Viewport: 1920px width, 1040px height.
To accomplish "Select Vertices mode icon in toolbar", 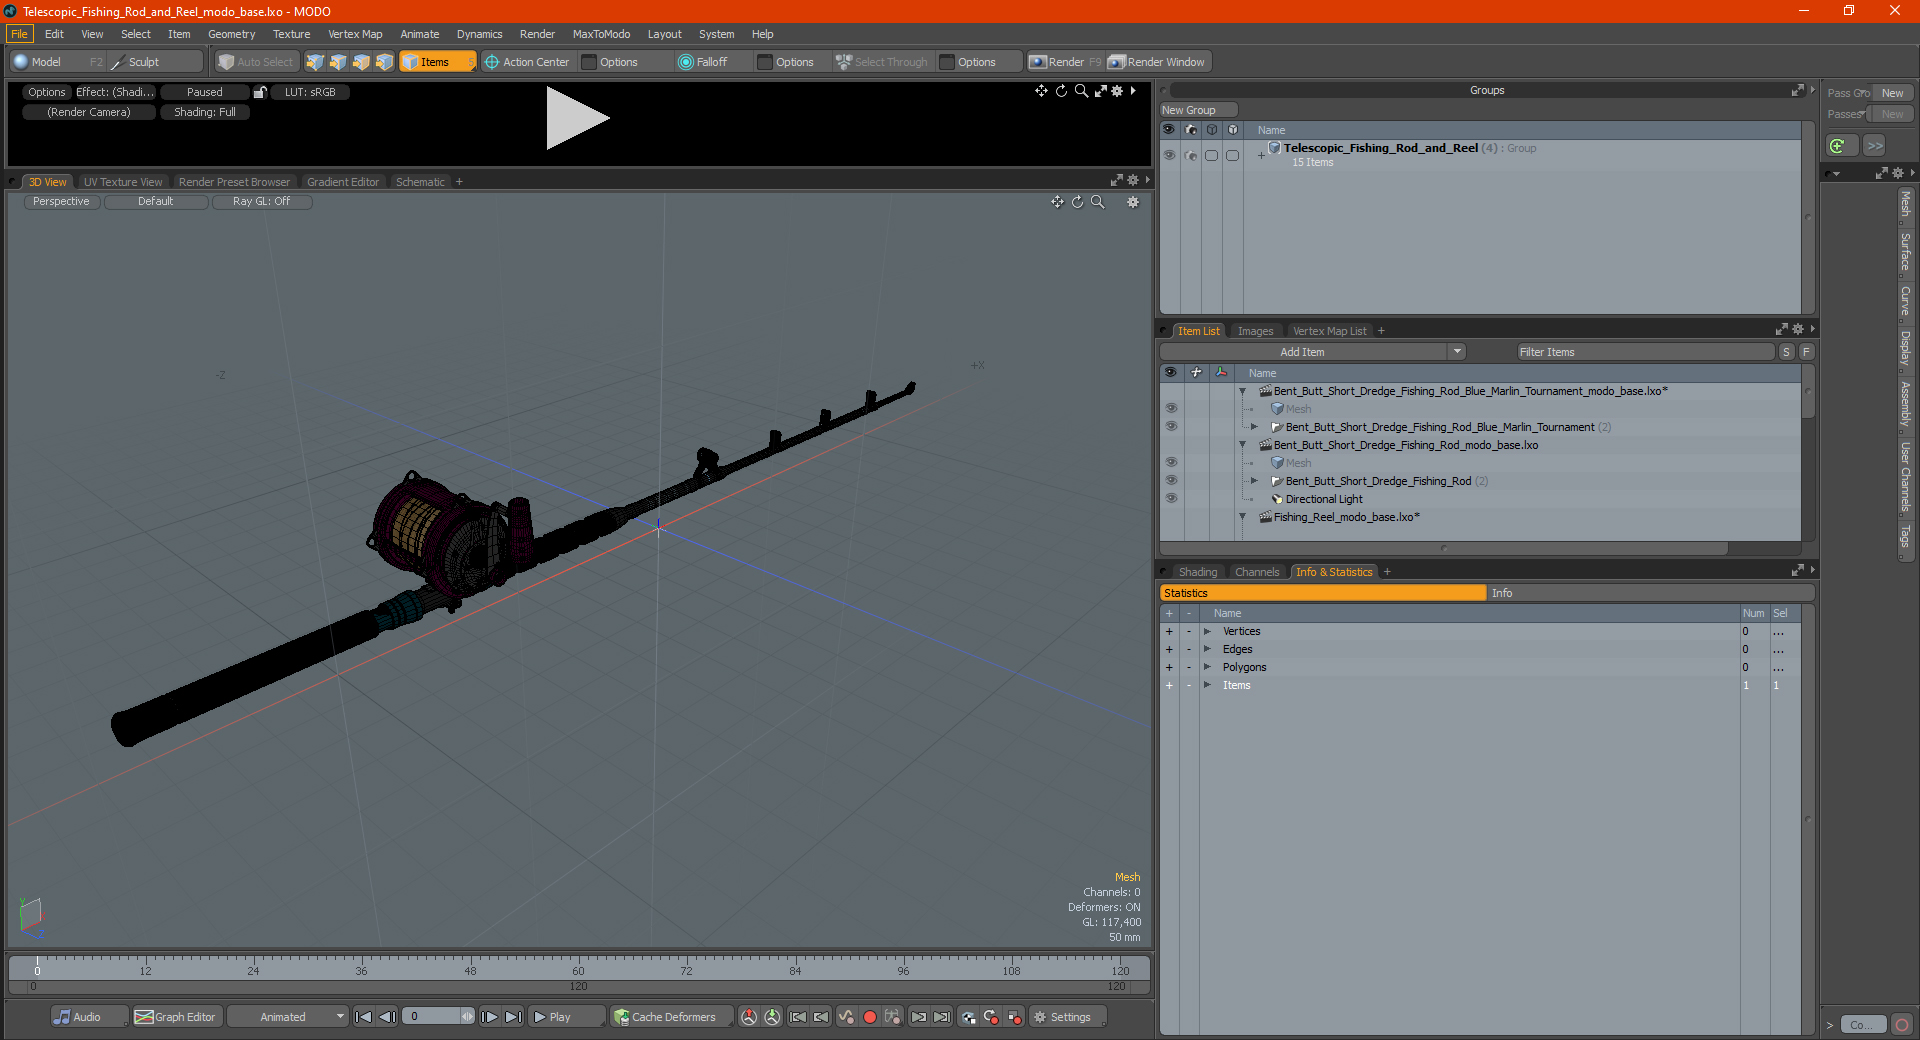I will (315, 62).
